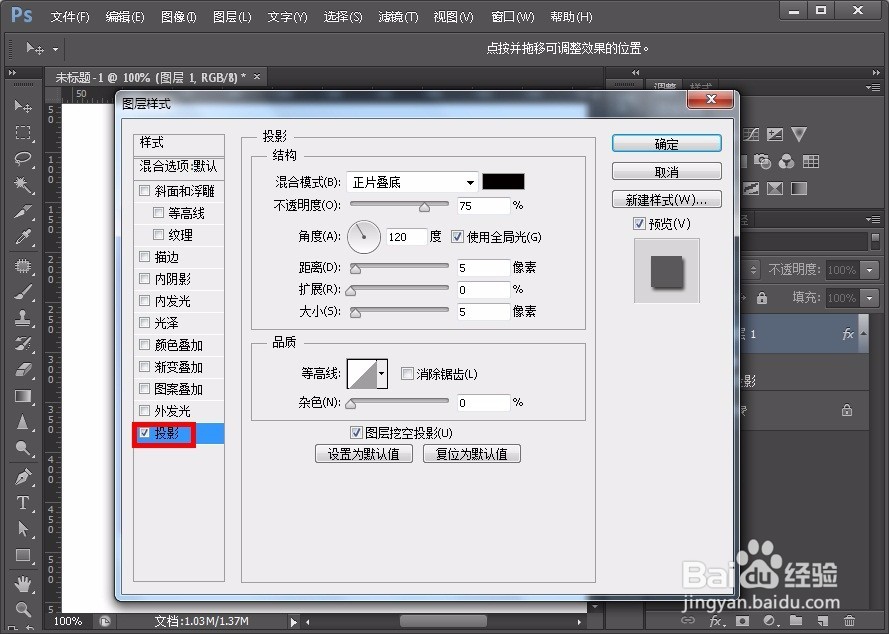This screenshot has width=889, height=634.
Task: Click the 取消 button
Action: click(x=667, y=172)
